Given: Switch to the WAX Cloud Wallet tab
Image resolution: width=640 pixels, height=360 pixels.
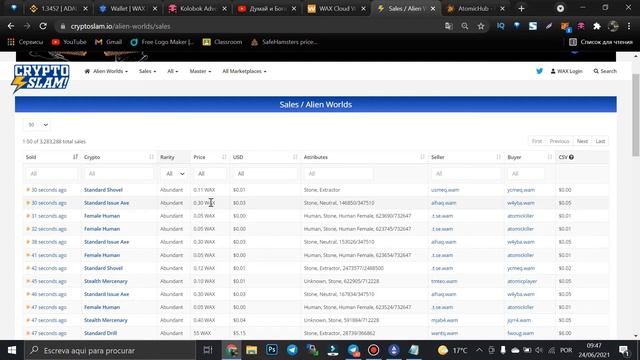Looking at the screenshot, I should pos(337,9).
